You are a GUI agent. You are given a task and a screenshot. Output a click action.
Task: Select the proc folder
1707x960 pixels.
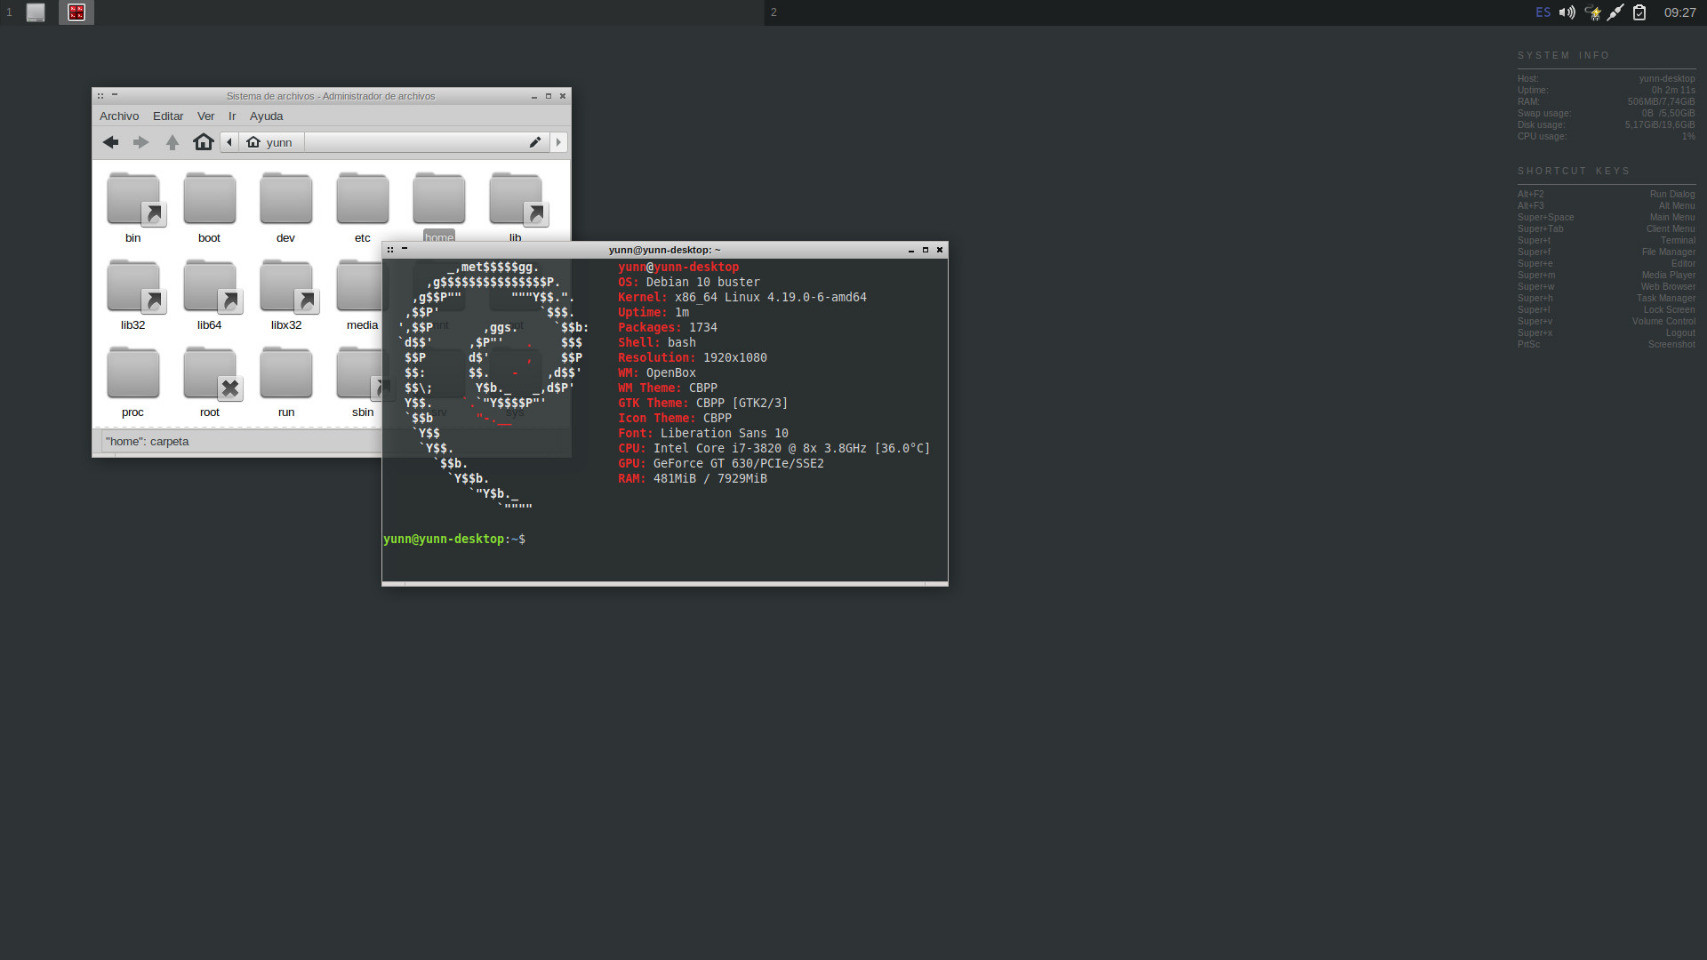coord(133,382)
